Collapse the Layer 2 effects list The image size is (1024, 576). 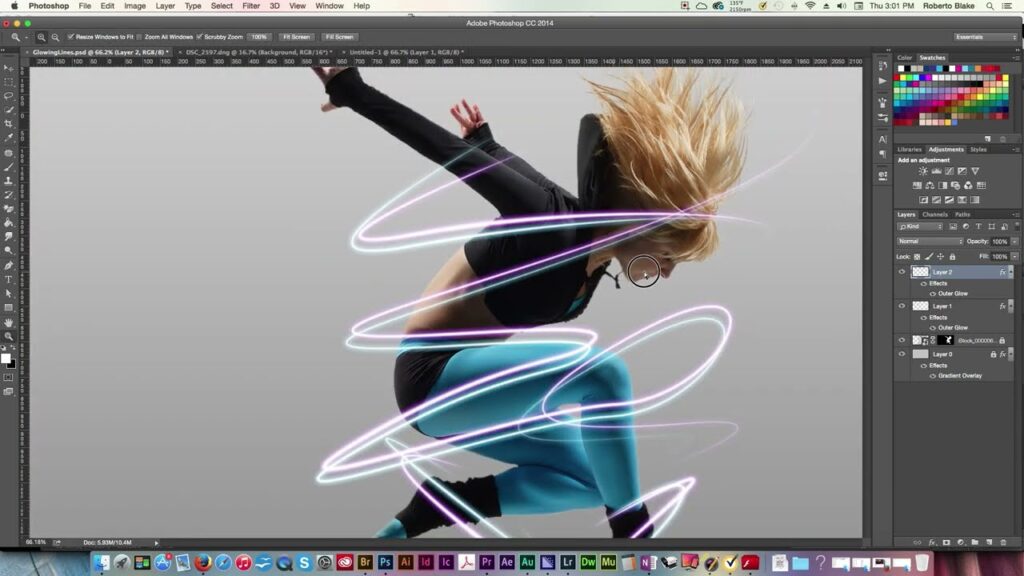pyautogui.click(x=1010, y=272)
